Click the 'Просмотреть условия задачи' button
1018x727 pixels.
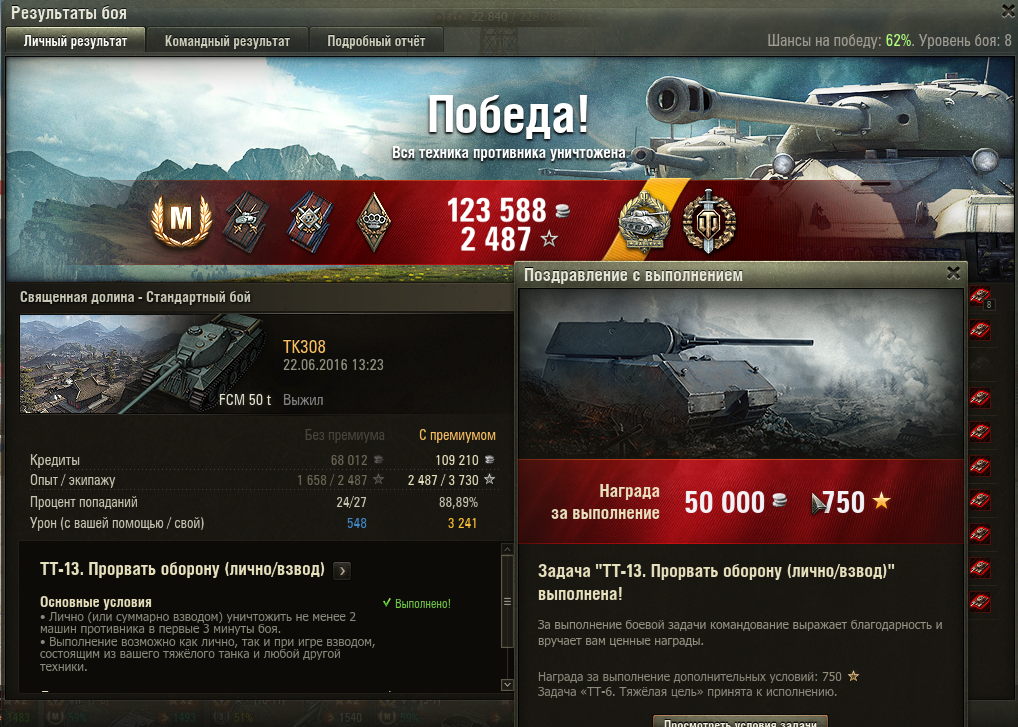(x=739, y=721)
